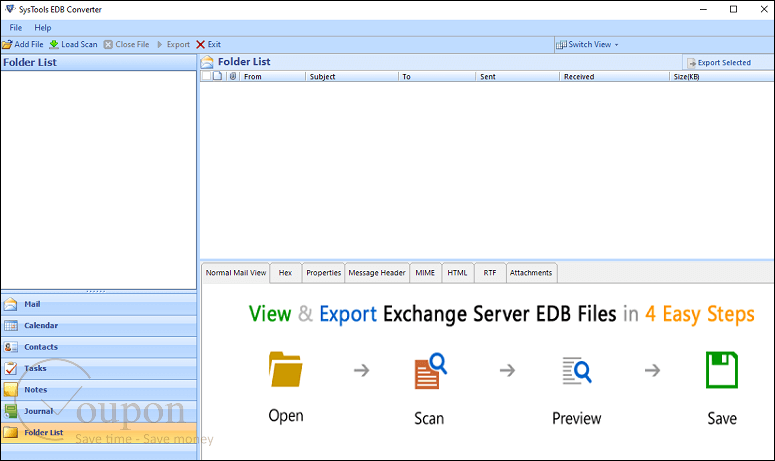775x461 pixels.
Task: Click the Add File toolbar icon
Action: (x=7, y=44)
